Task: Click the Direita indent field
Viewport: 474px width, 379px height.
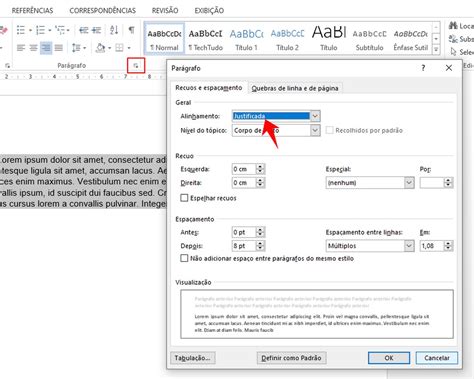Action: 244,183
